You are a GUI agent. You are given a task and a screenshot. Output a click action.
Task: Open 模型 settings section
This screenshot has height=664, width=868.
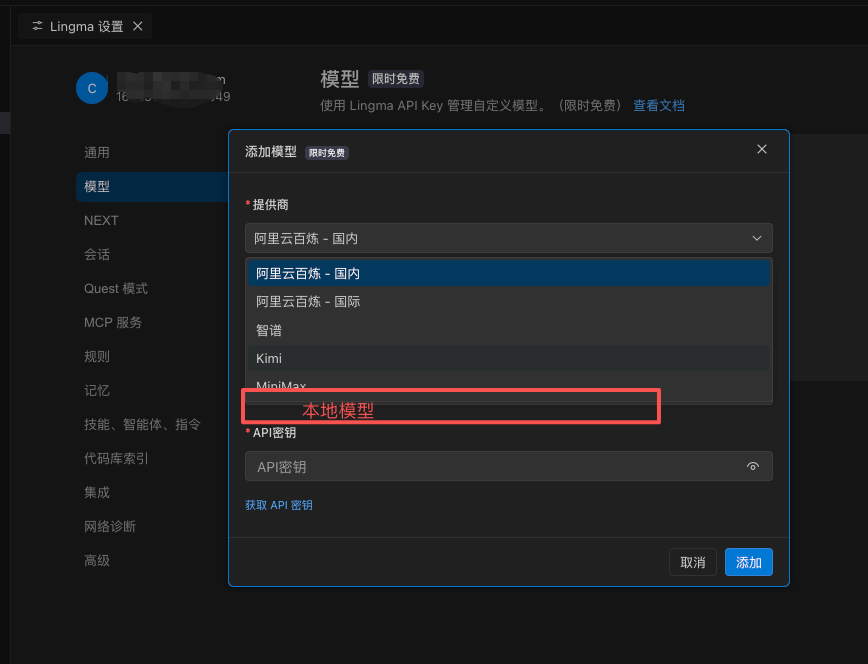click(x=152, y=187)
